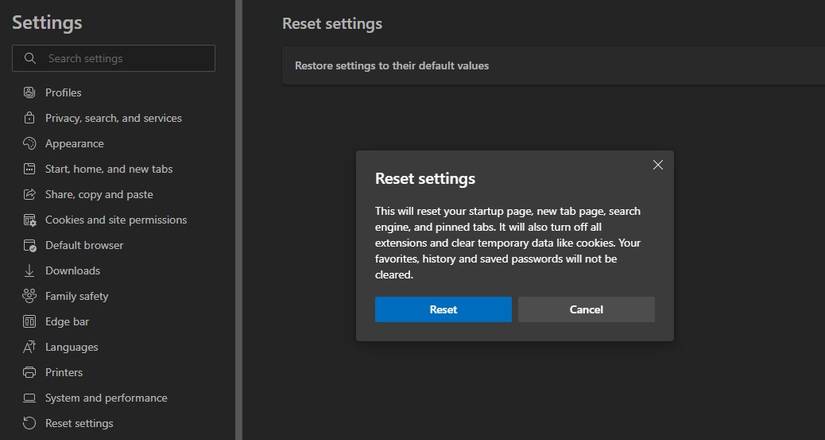Image resolution: width=825 pixels, height=440 pixels.
Task: Click the Privacy, search, and services lock icon
Action: coord(29,118)
